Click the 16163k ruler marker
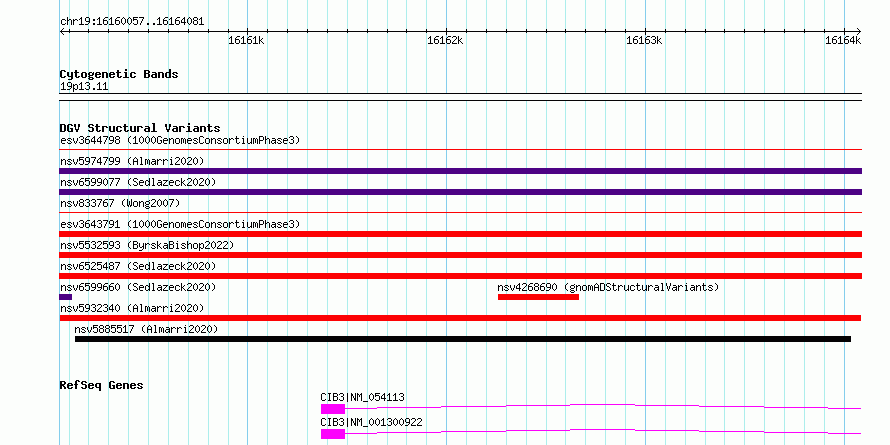Screen dimensions: 890x445 (644, 40)
